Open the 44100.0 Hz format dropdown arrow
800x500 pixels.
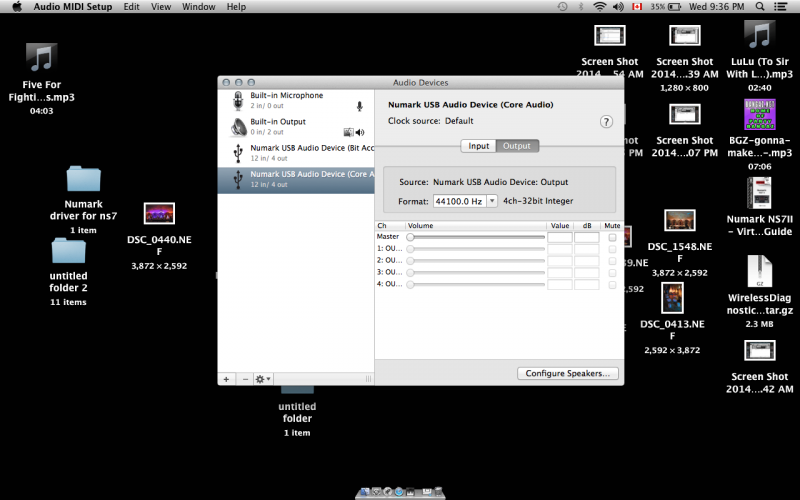492,201
